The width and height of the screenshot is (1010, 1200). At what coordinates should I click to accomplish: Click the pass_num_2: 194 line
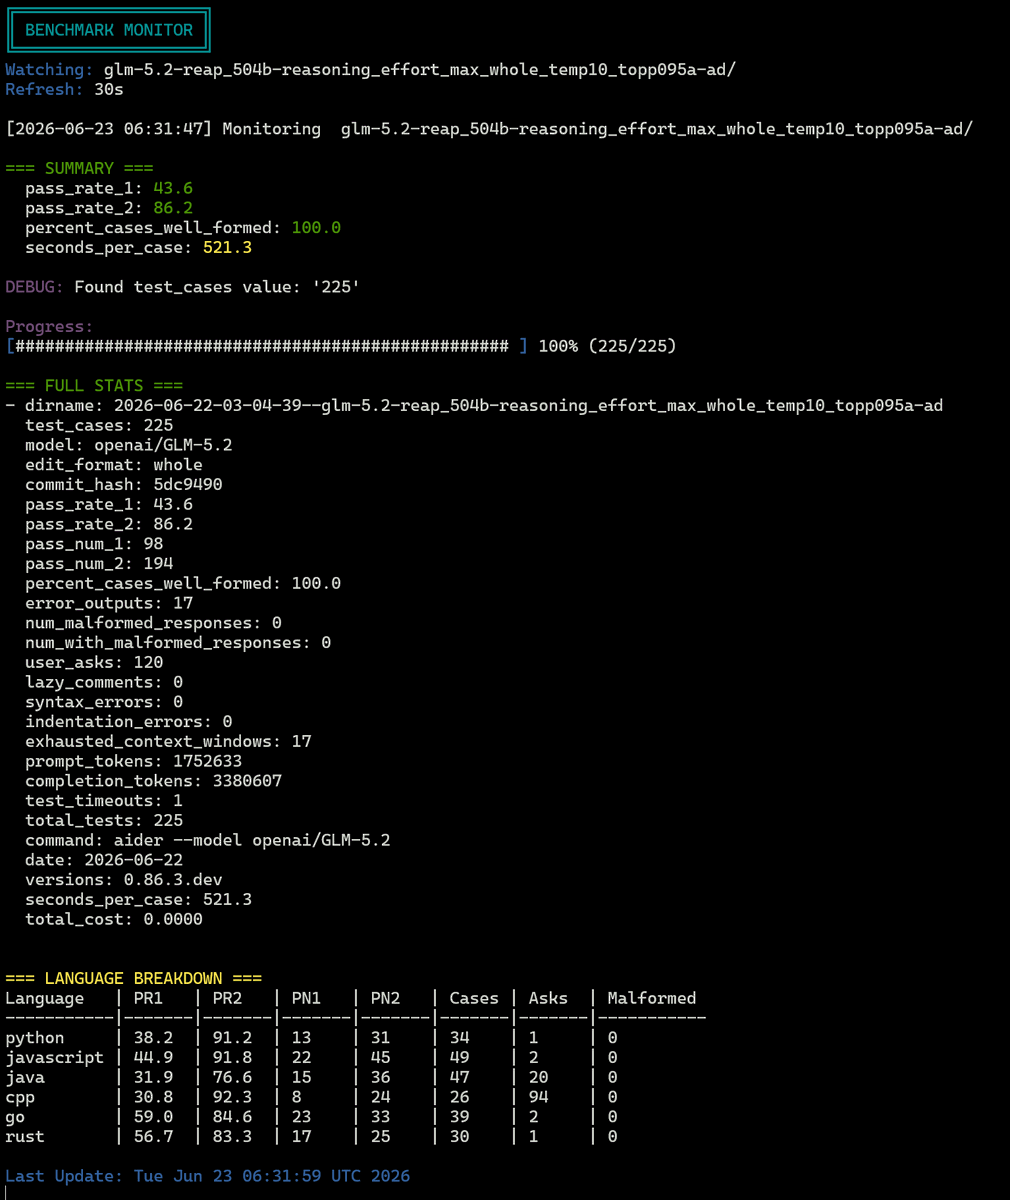[x=99, y=563]
